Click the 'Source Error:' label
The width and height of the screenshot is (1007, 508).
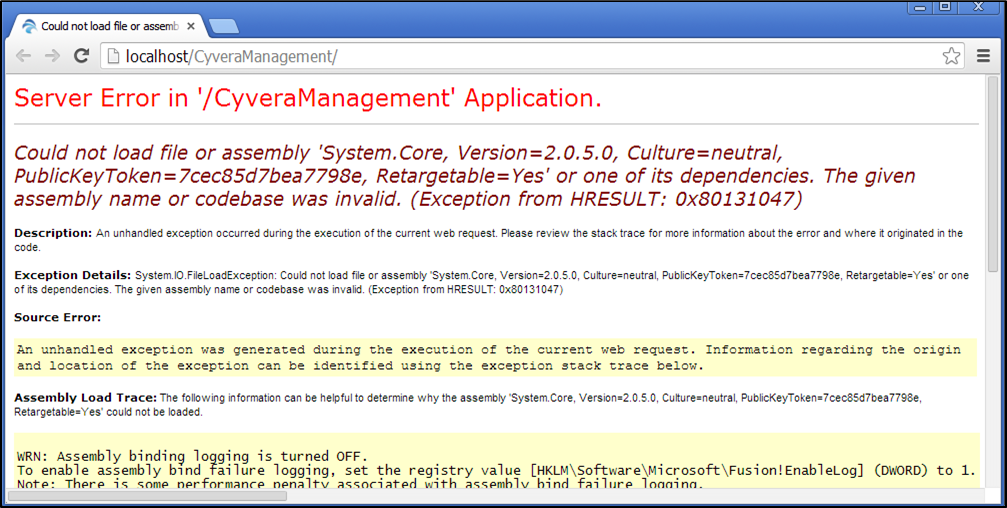58,317
